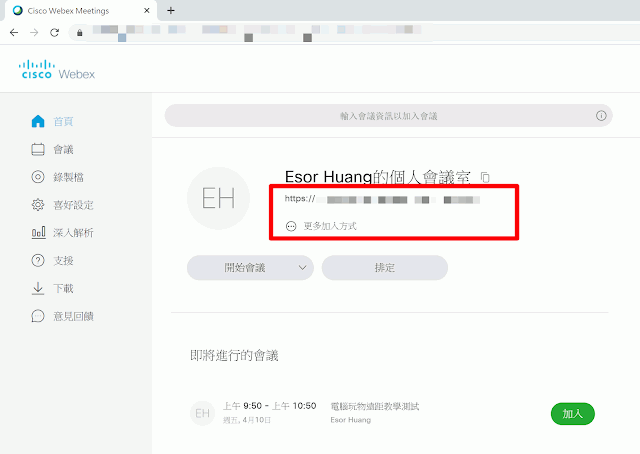This screenshot has width=640, height=454.
Task: Open the 更多加入方式 link
Action: (330, 226)
